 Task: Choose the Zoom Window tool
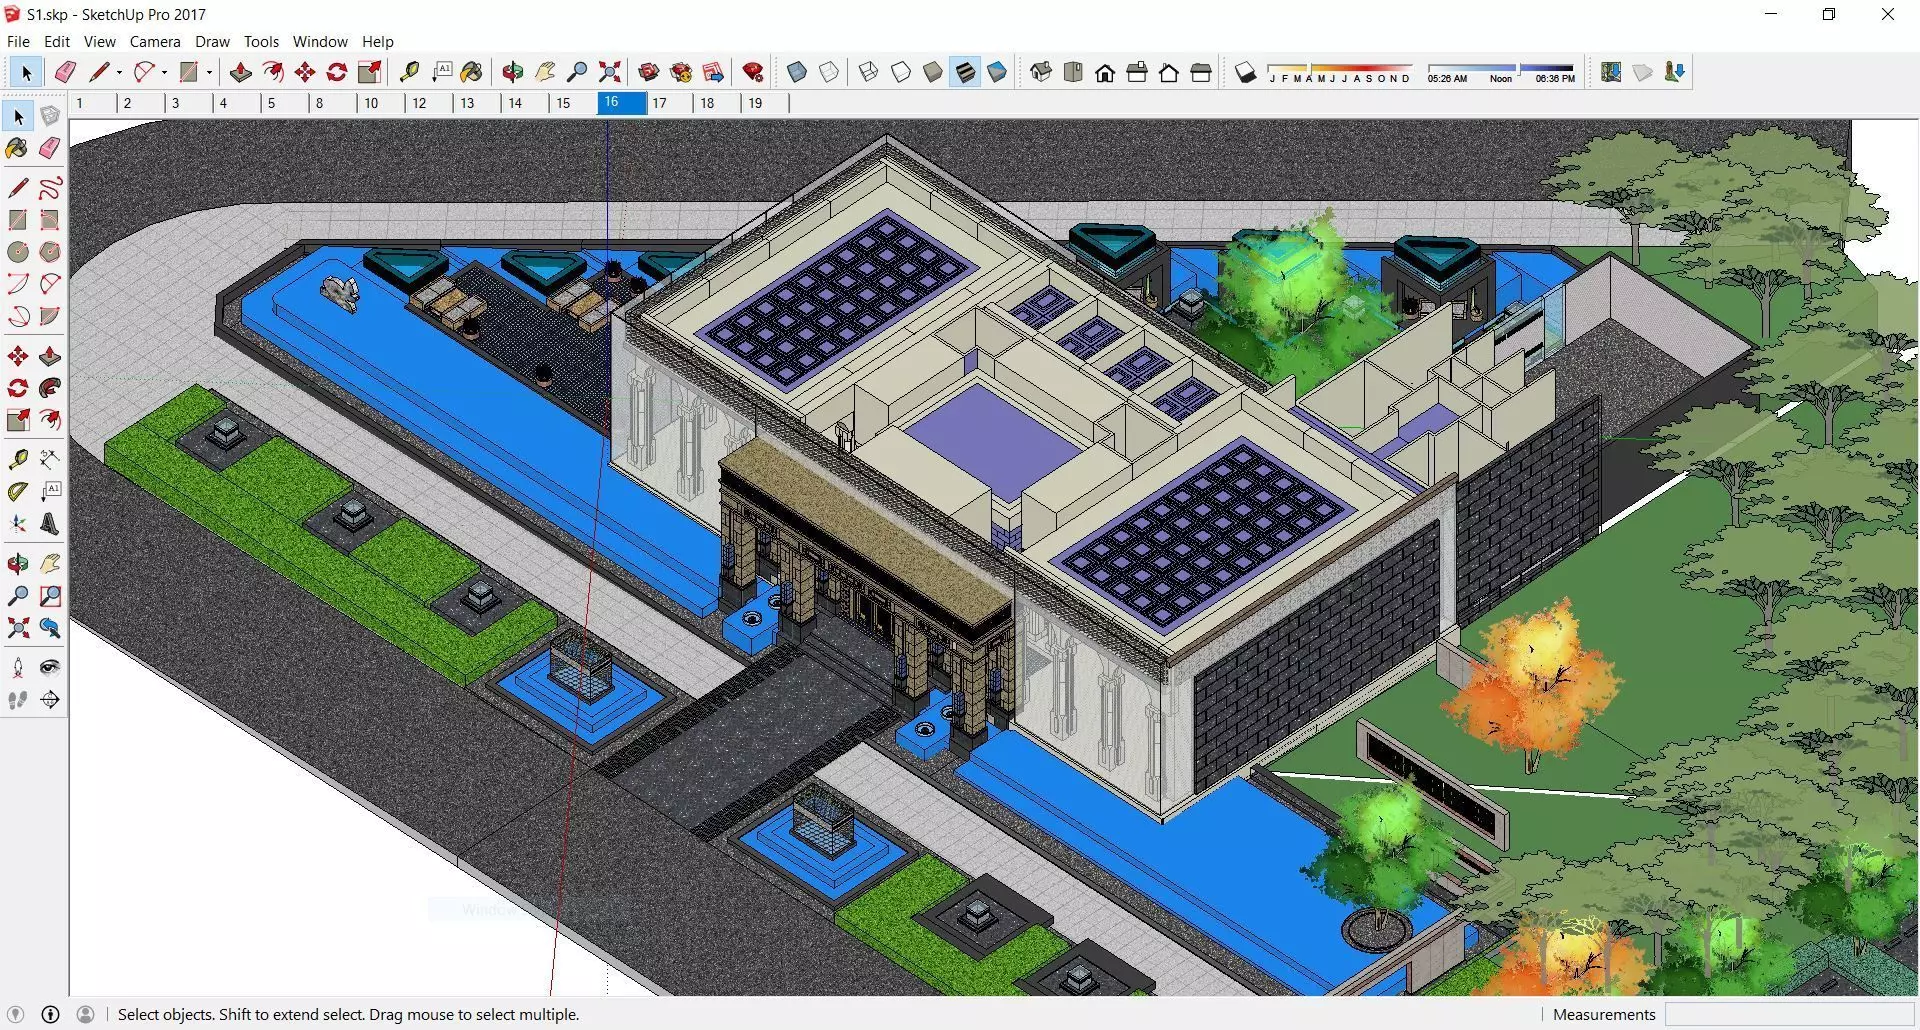tap(50, 596)
